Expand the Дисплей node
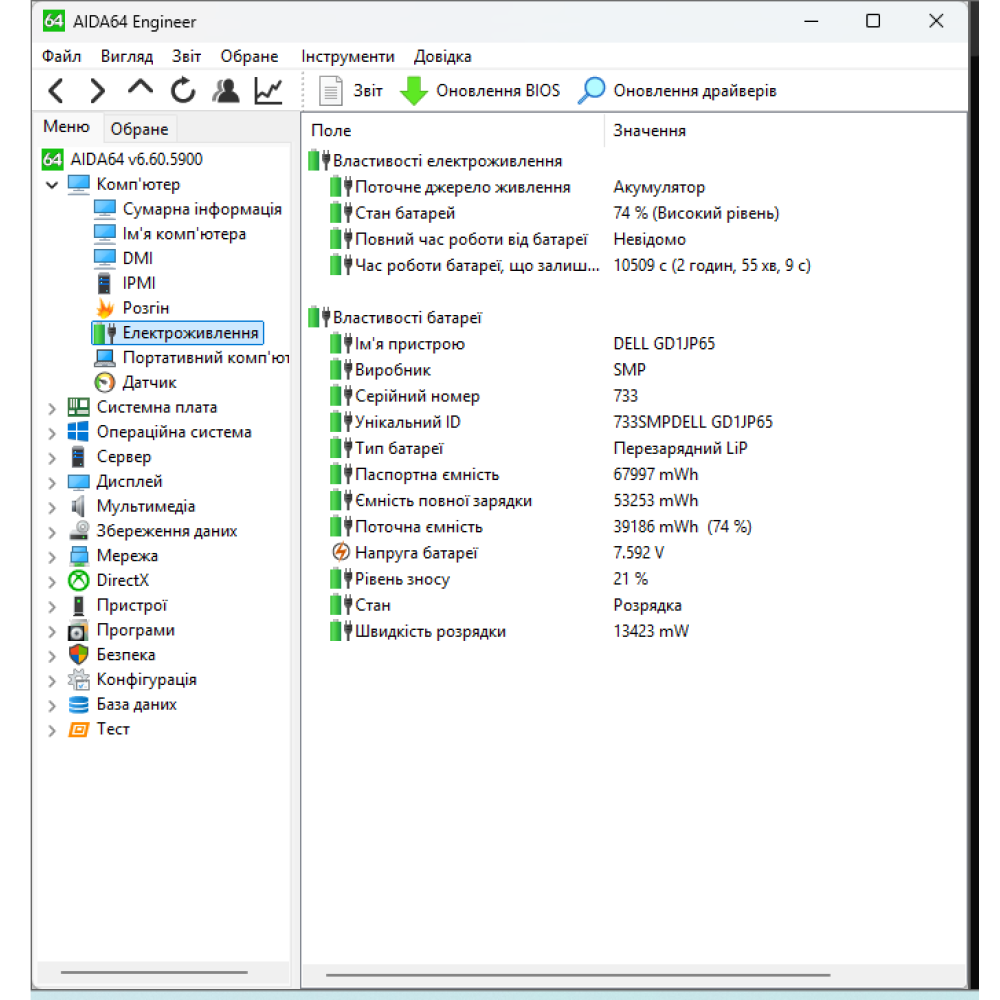 [x=52, y=483]
